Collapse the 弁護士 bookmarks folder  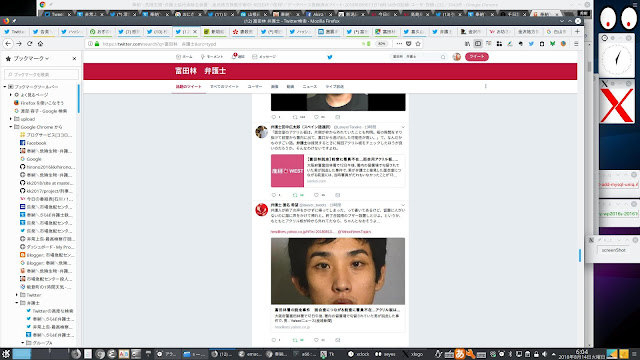click(x=17, y=303)
